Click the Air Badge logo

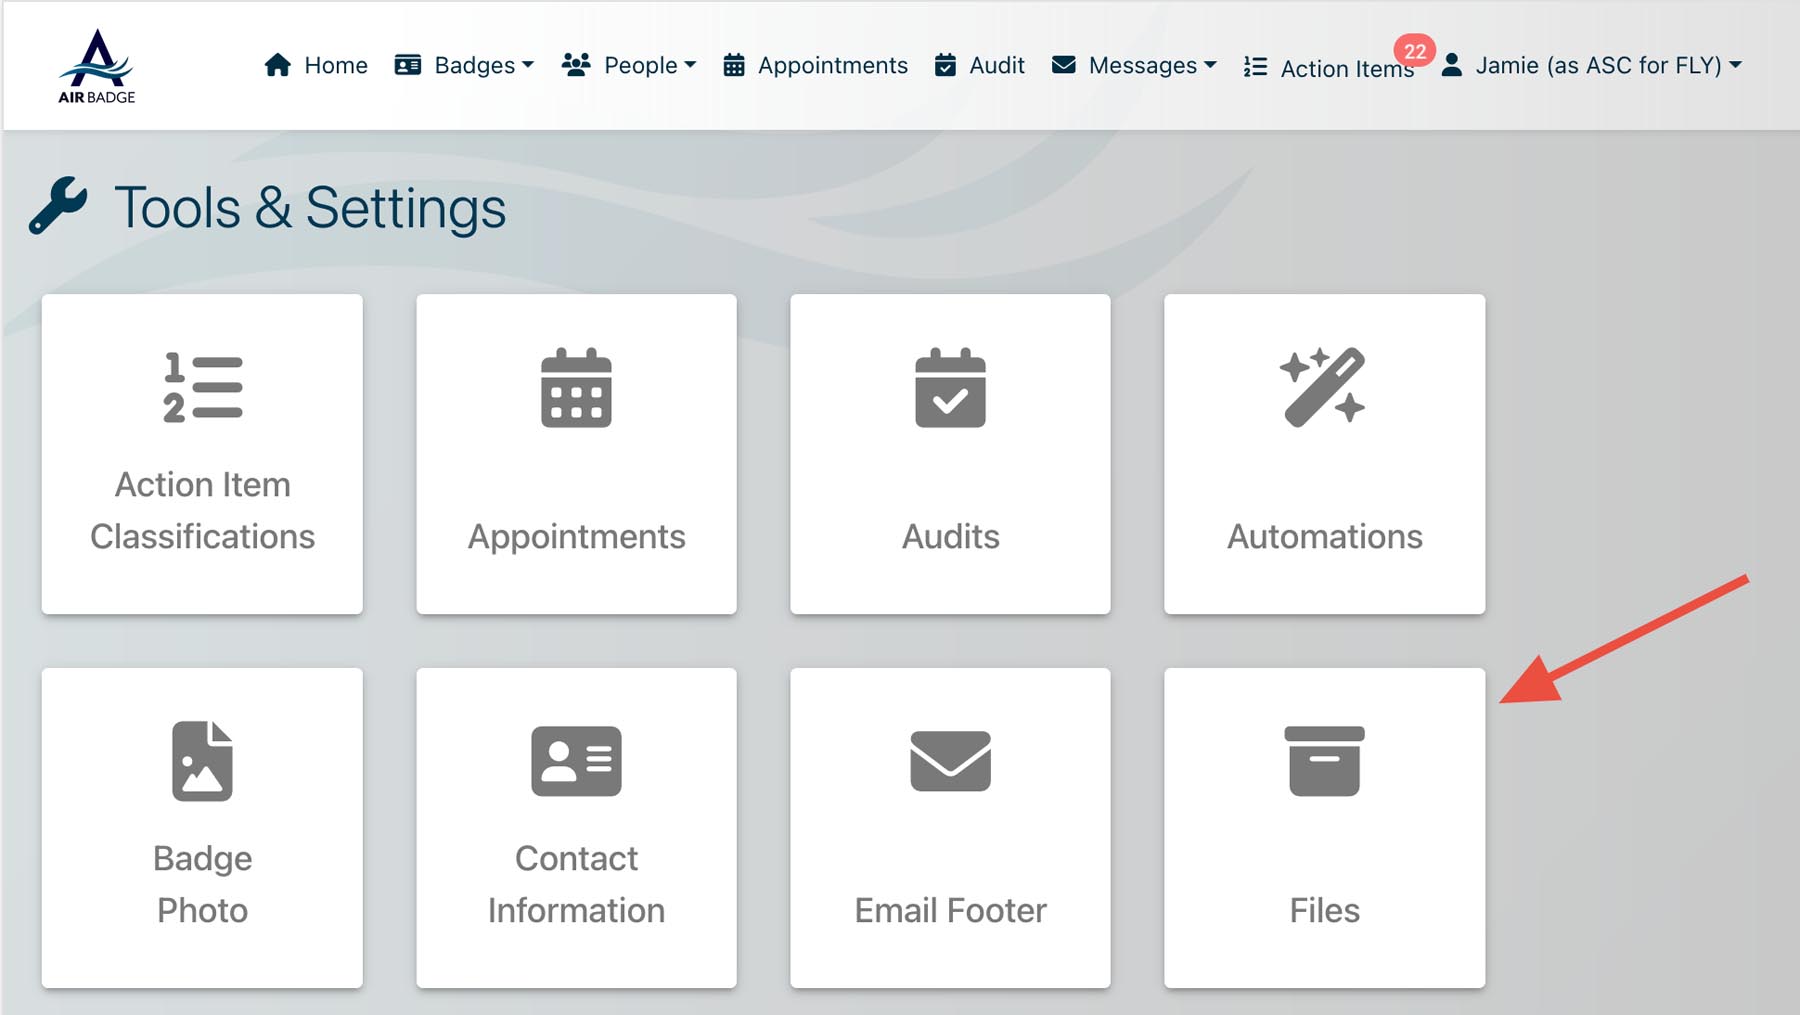point(96,66)
